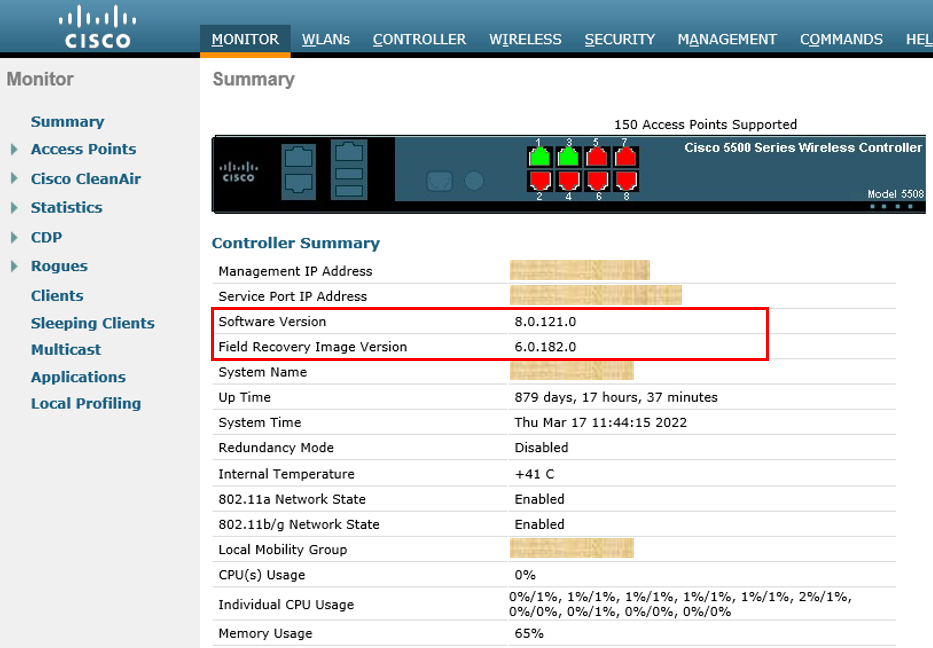Click the System Time value
933x648 pixels.
point(600,422)
